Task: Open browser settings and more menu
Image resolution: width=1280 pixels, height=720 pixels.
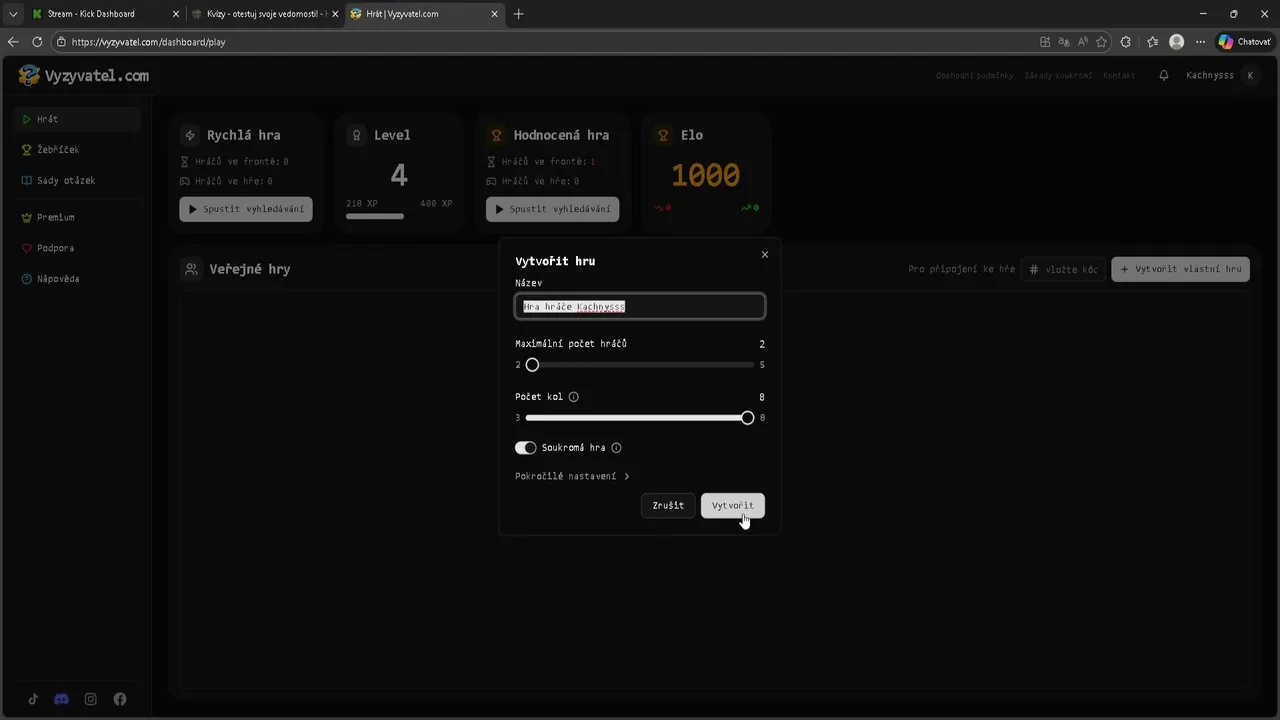Action: click(1198, 42)
